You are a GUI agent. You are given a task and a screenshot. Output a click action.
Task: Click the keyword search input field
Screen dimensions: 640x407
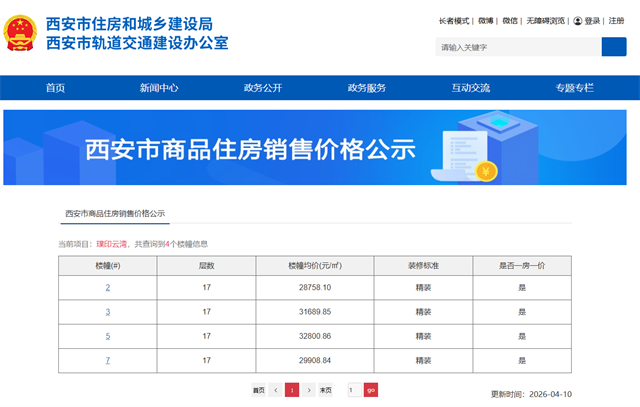517,47
